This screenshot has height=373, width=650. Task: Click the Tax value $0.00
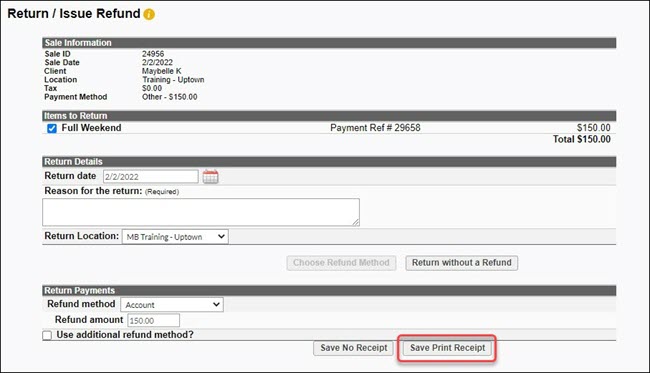coord(152,88)
